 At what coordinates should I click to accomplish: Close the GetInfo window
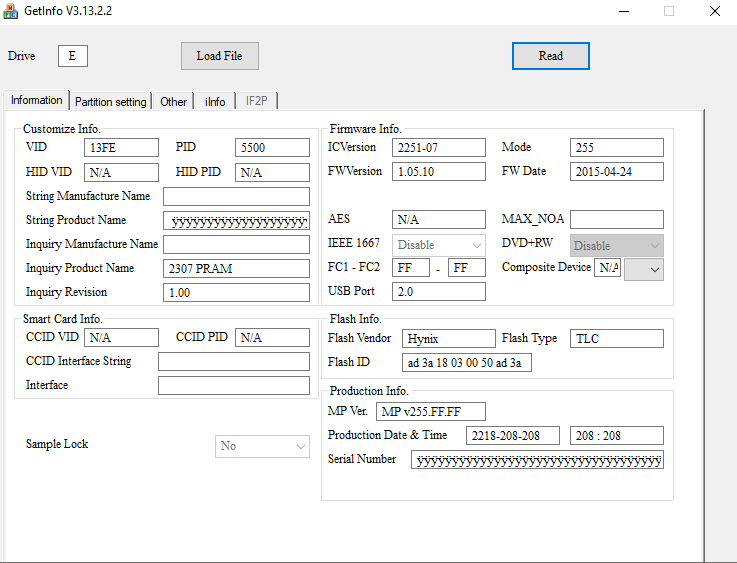pos(715,11)
